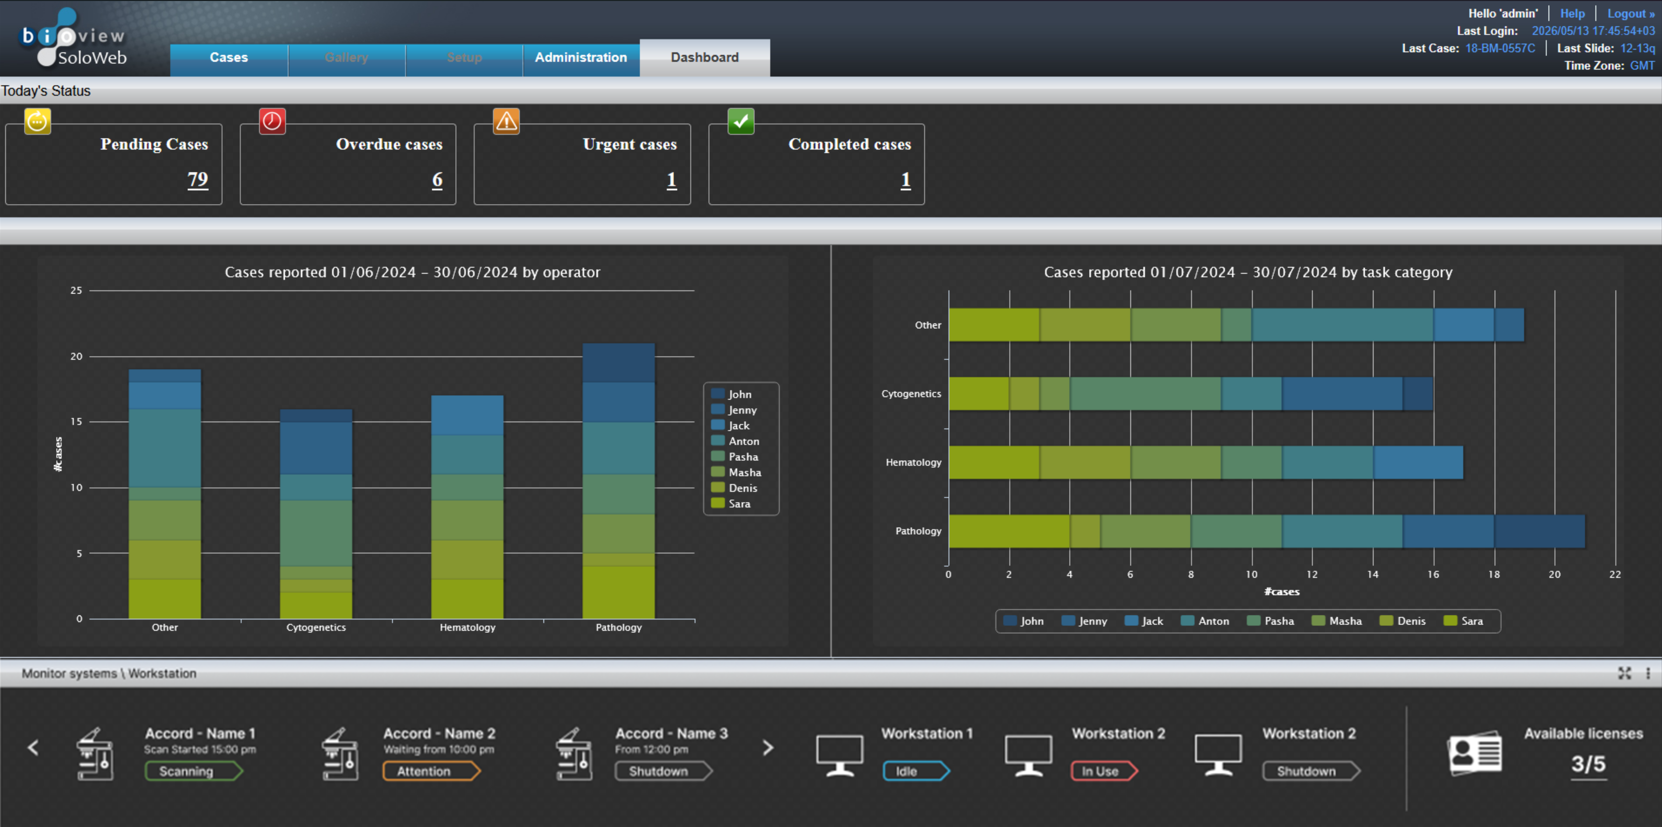Screen dimensions: 1662x827
Task: Toggle John in the operator chart legend
Action: (731, 394)
